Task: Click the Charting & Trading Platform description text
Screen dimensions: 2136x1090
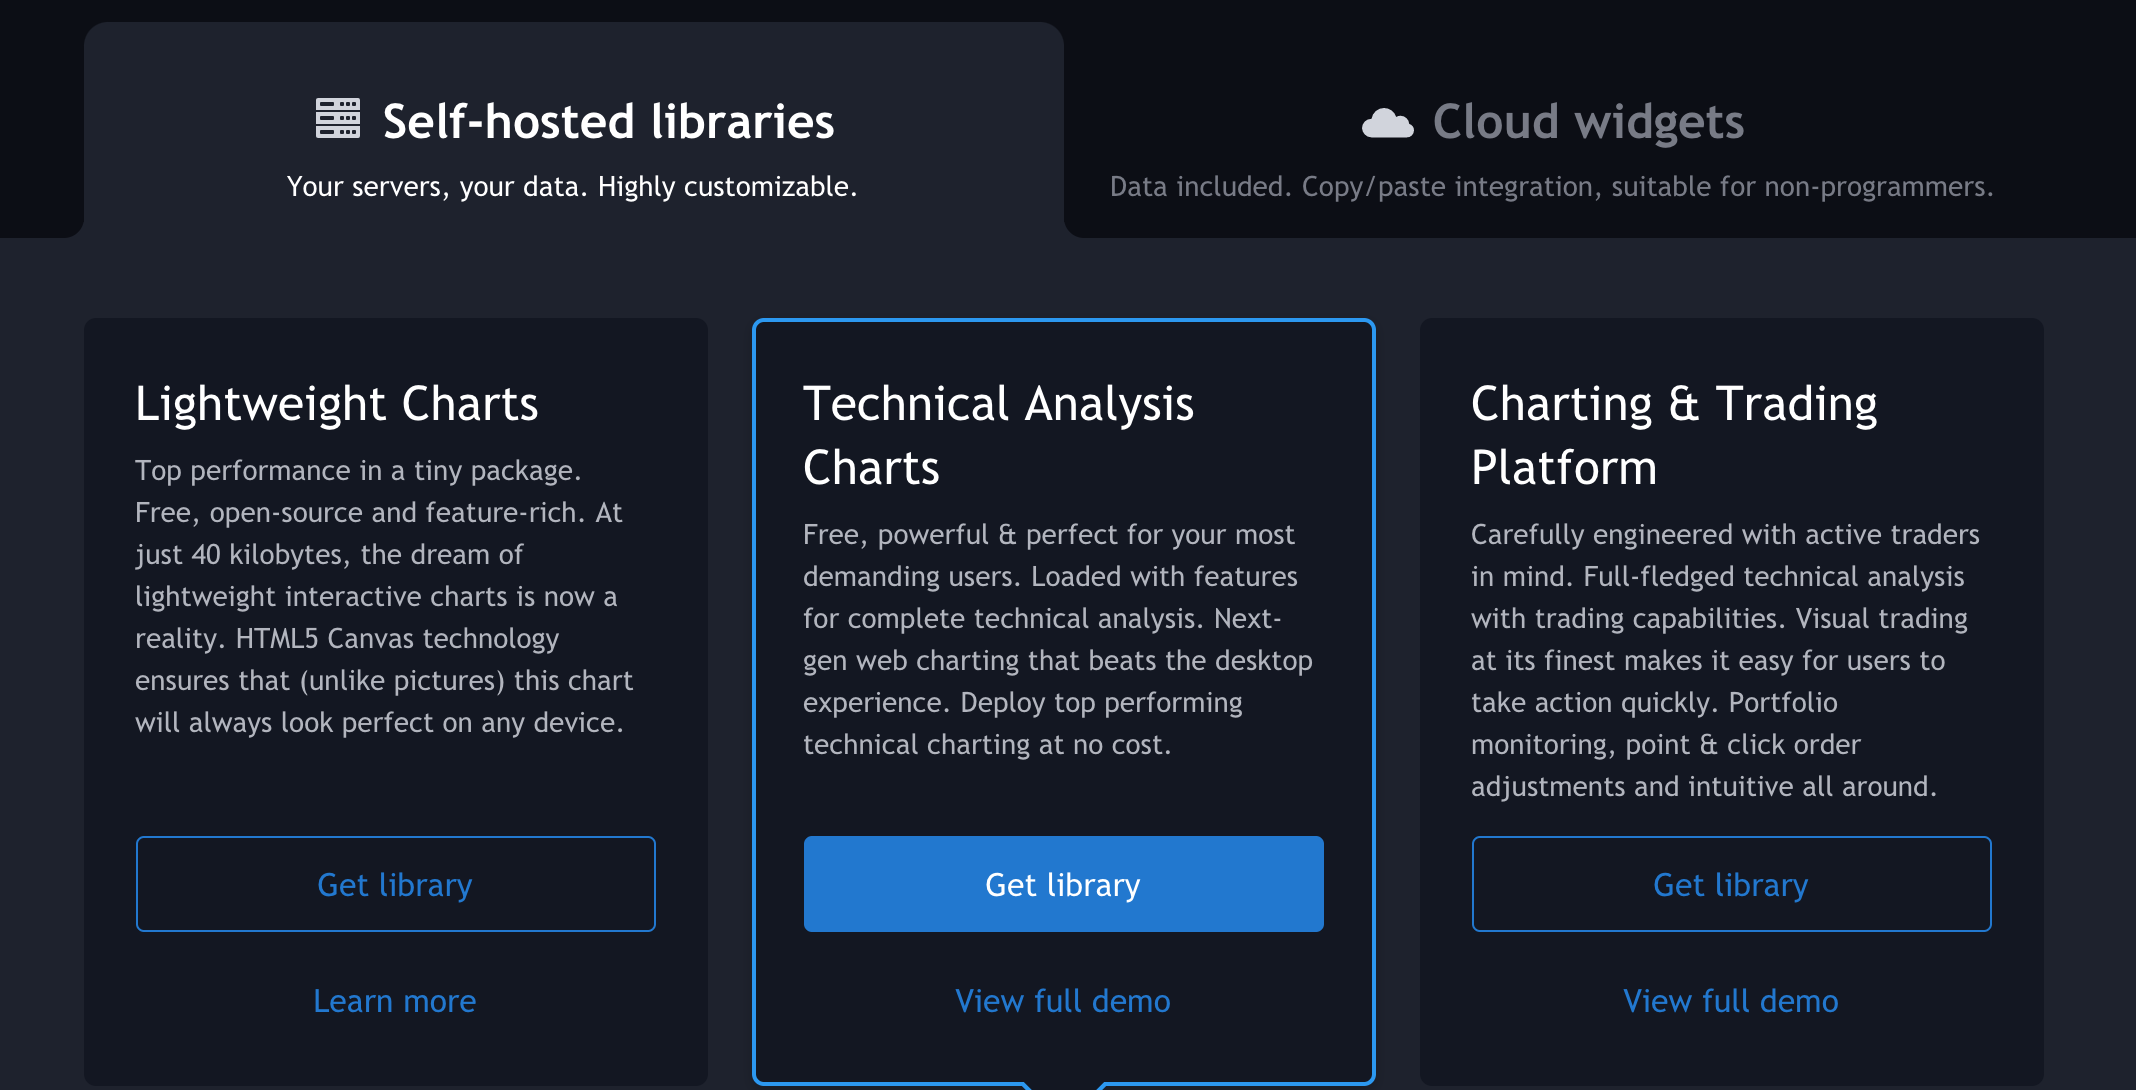Action: point(1724,660)
